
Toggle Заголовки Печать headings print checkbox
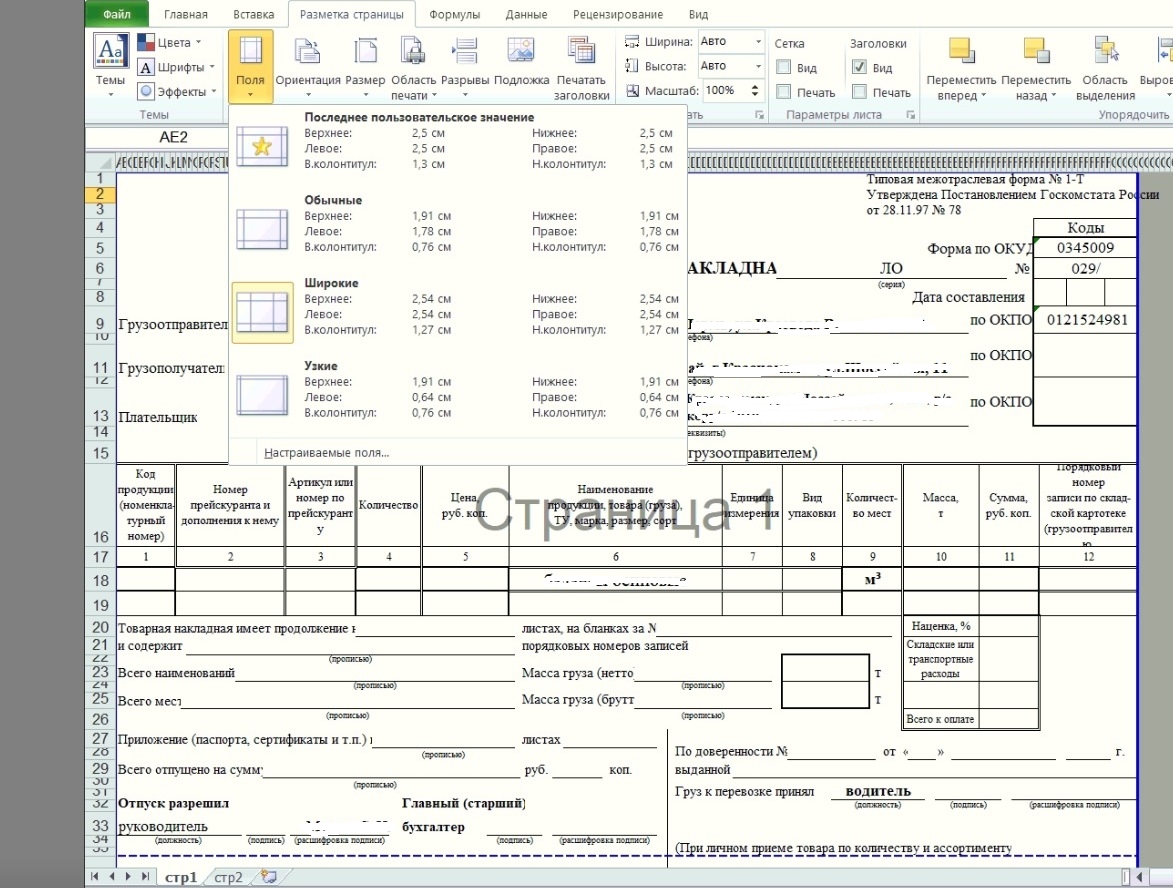860,92
